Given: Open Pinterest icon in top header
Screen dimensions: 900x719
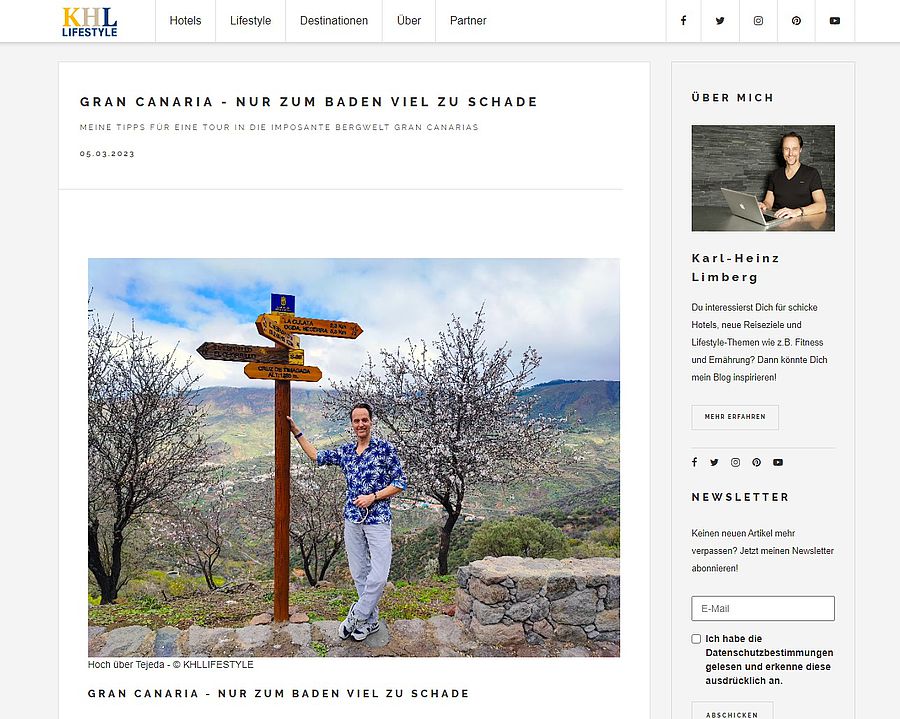Looking at the screenshot, I should click(796, 21).
